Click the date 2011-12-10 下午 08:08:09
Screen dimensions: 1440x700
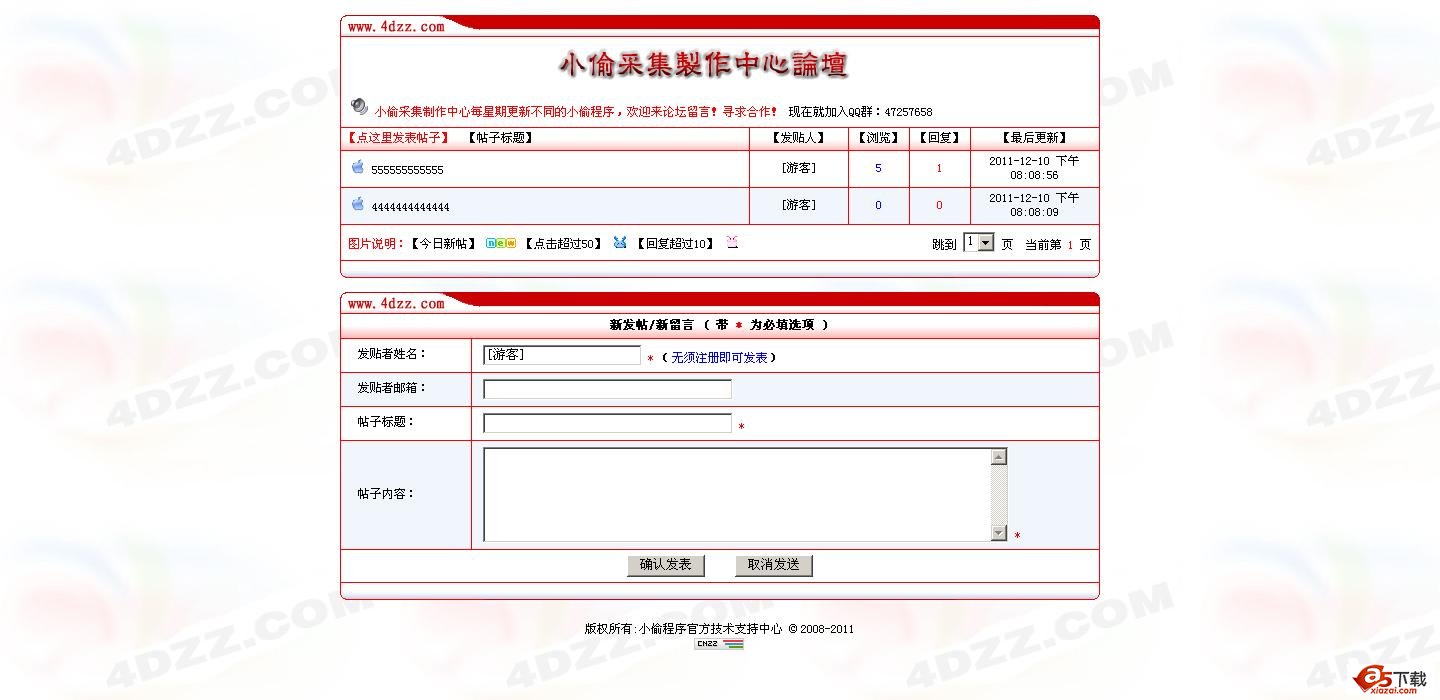pos(1034,205)
